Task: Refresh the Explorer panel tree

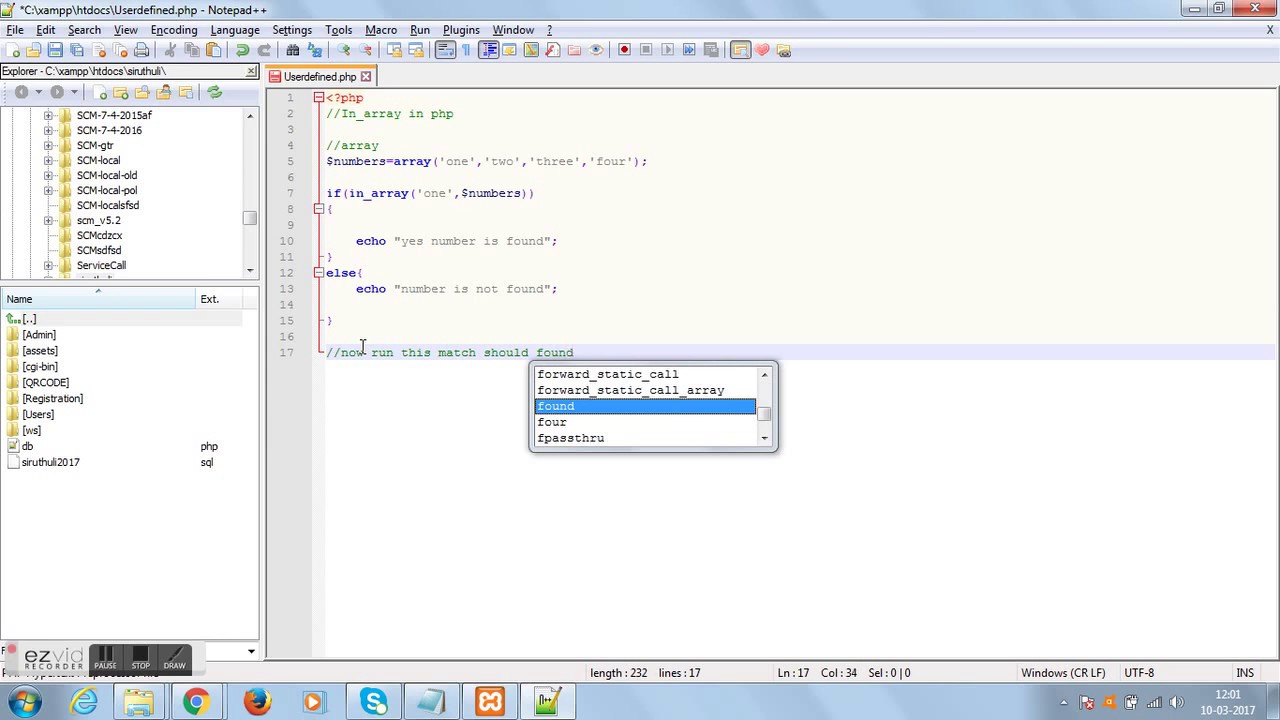Action: tap(214, 92)
